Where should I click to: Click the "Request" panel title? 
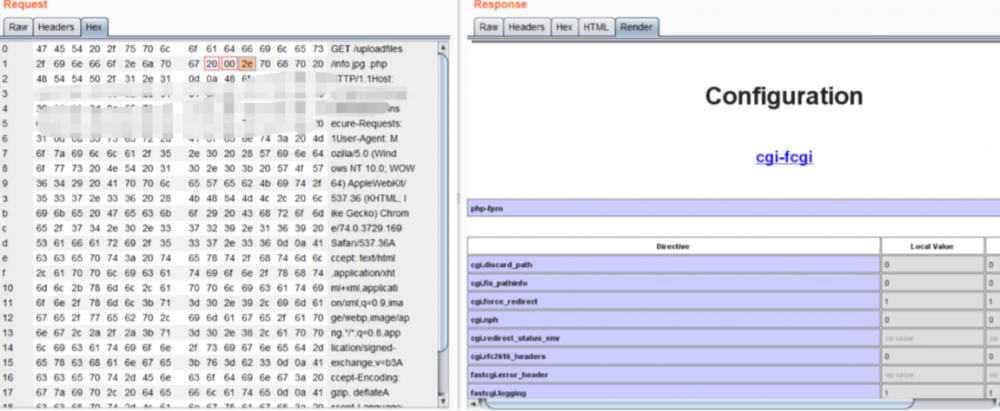pyautogui.click(x=26, y=5)
